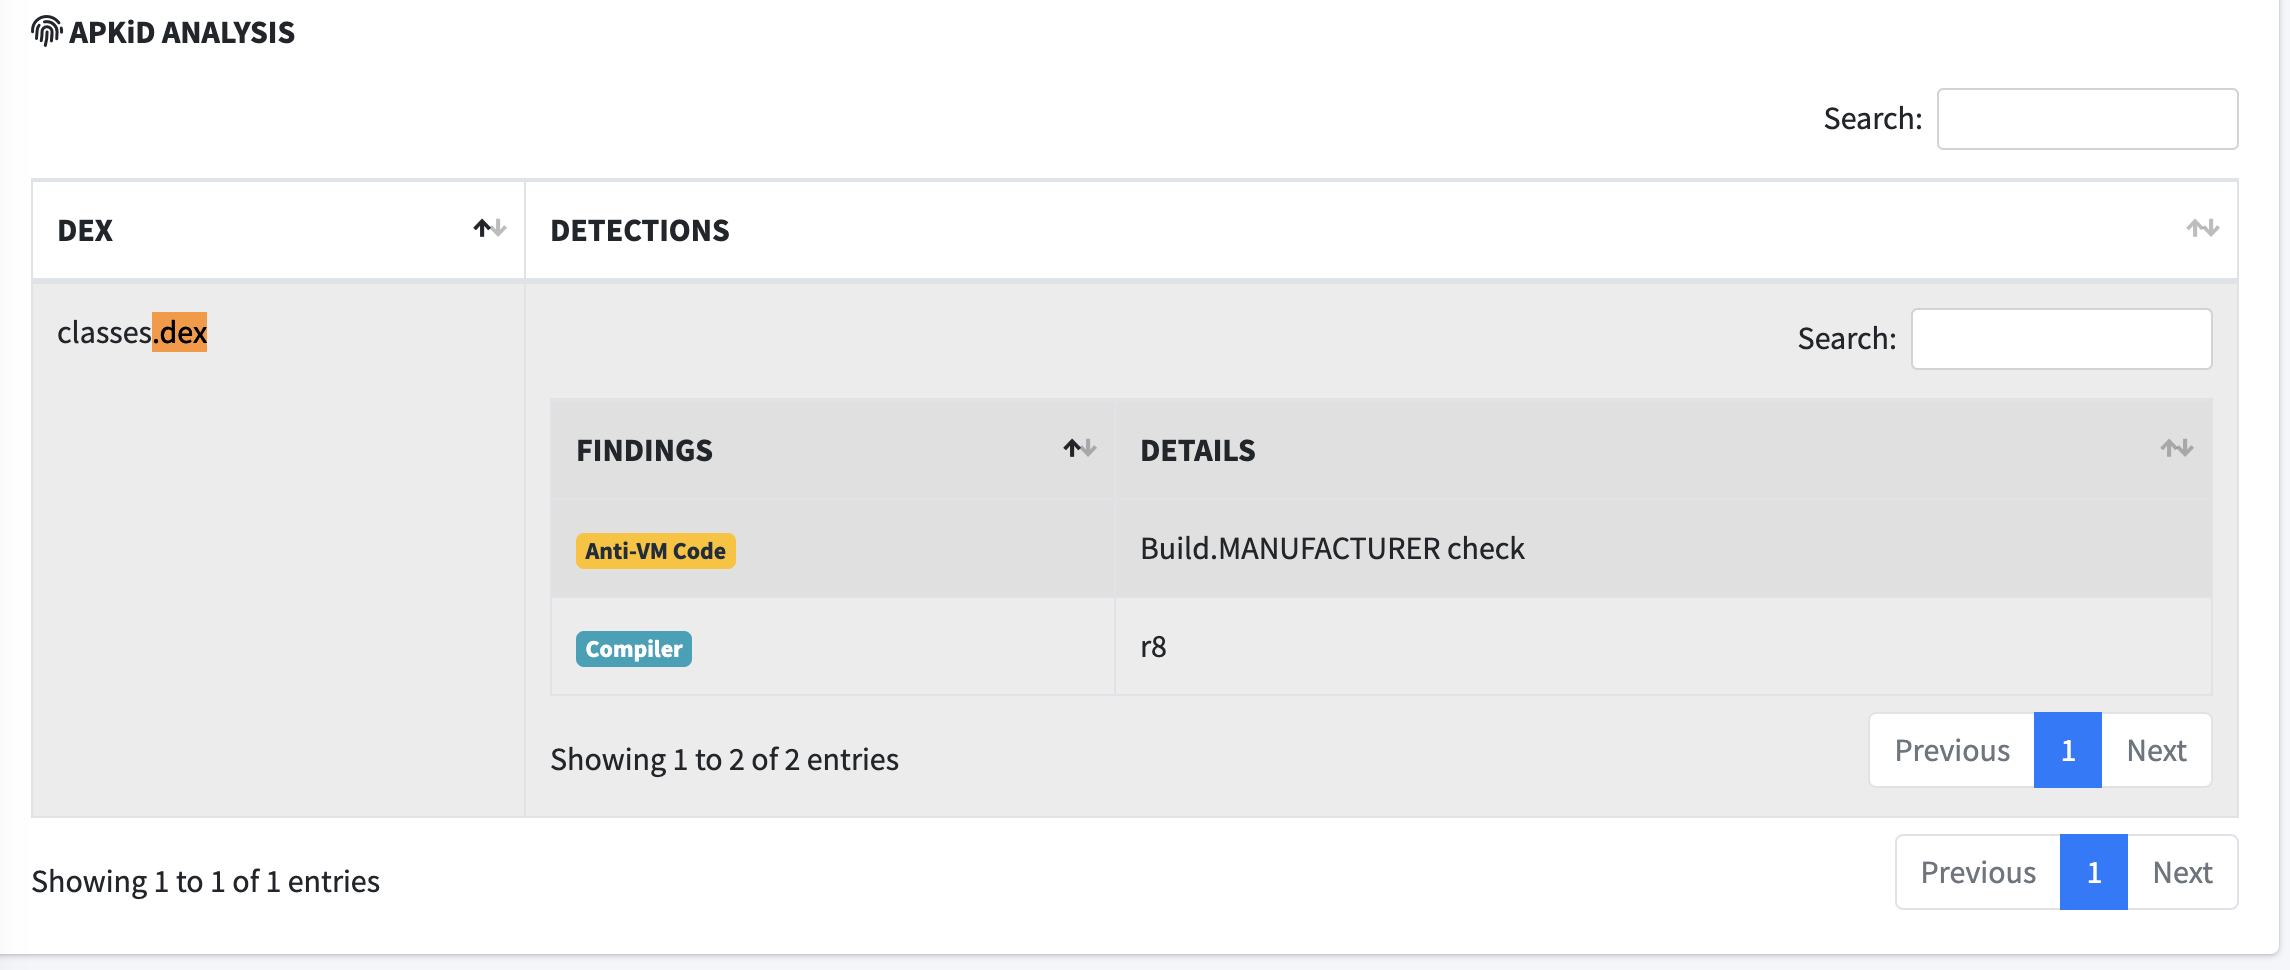The width and height of the screenshot is (2290, 970).
Task: Click the Compiler badge
Action: (x=633, y=649)
